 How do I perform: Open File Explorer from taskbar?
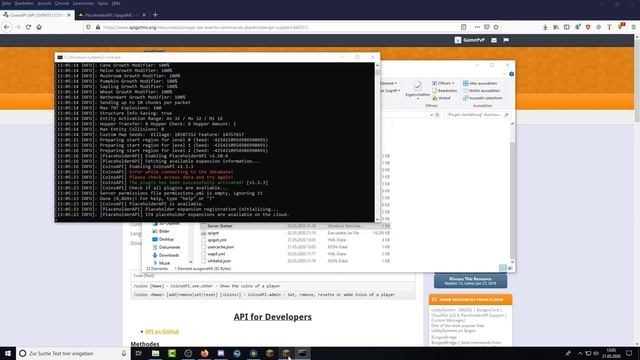pyautogui.click(x=156, y=353)
